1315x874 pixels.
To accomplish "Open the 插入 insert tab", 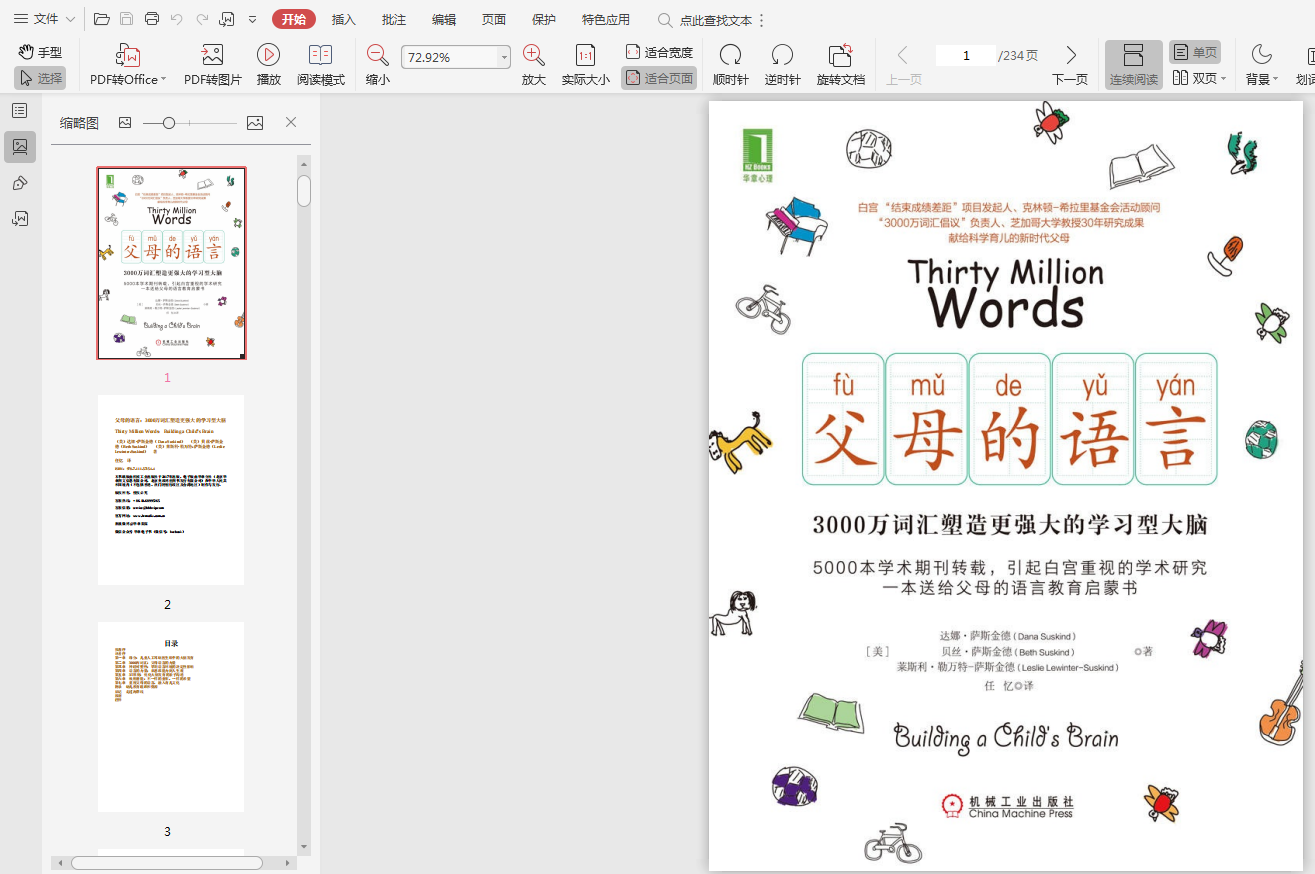I will click(343, 19).
